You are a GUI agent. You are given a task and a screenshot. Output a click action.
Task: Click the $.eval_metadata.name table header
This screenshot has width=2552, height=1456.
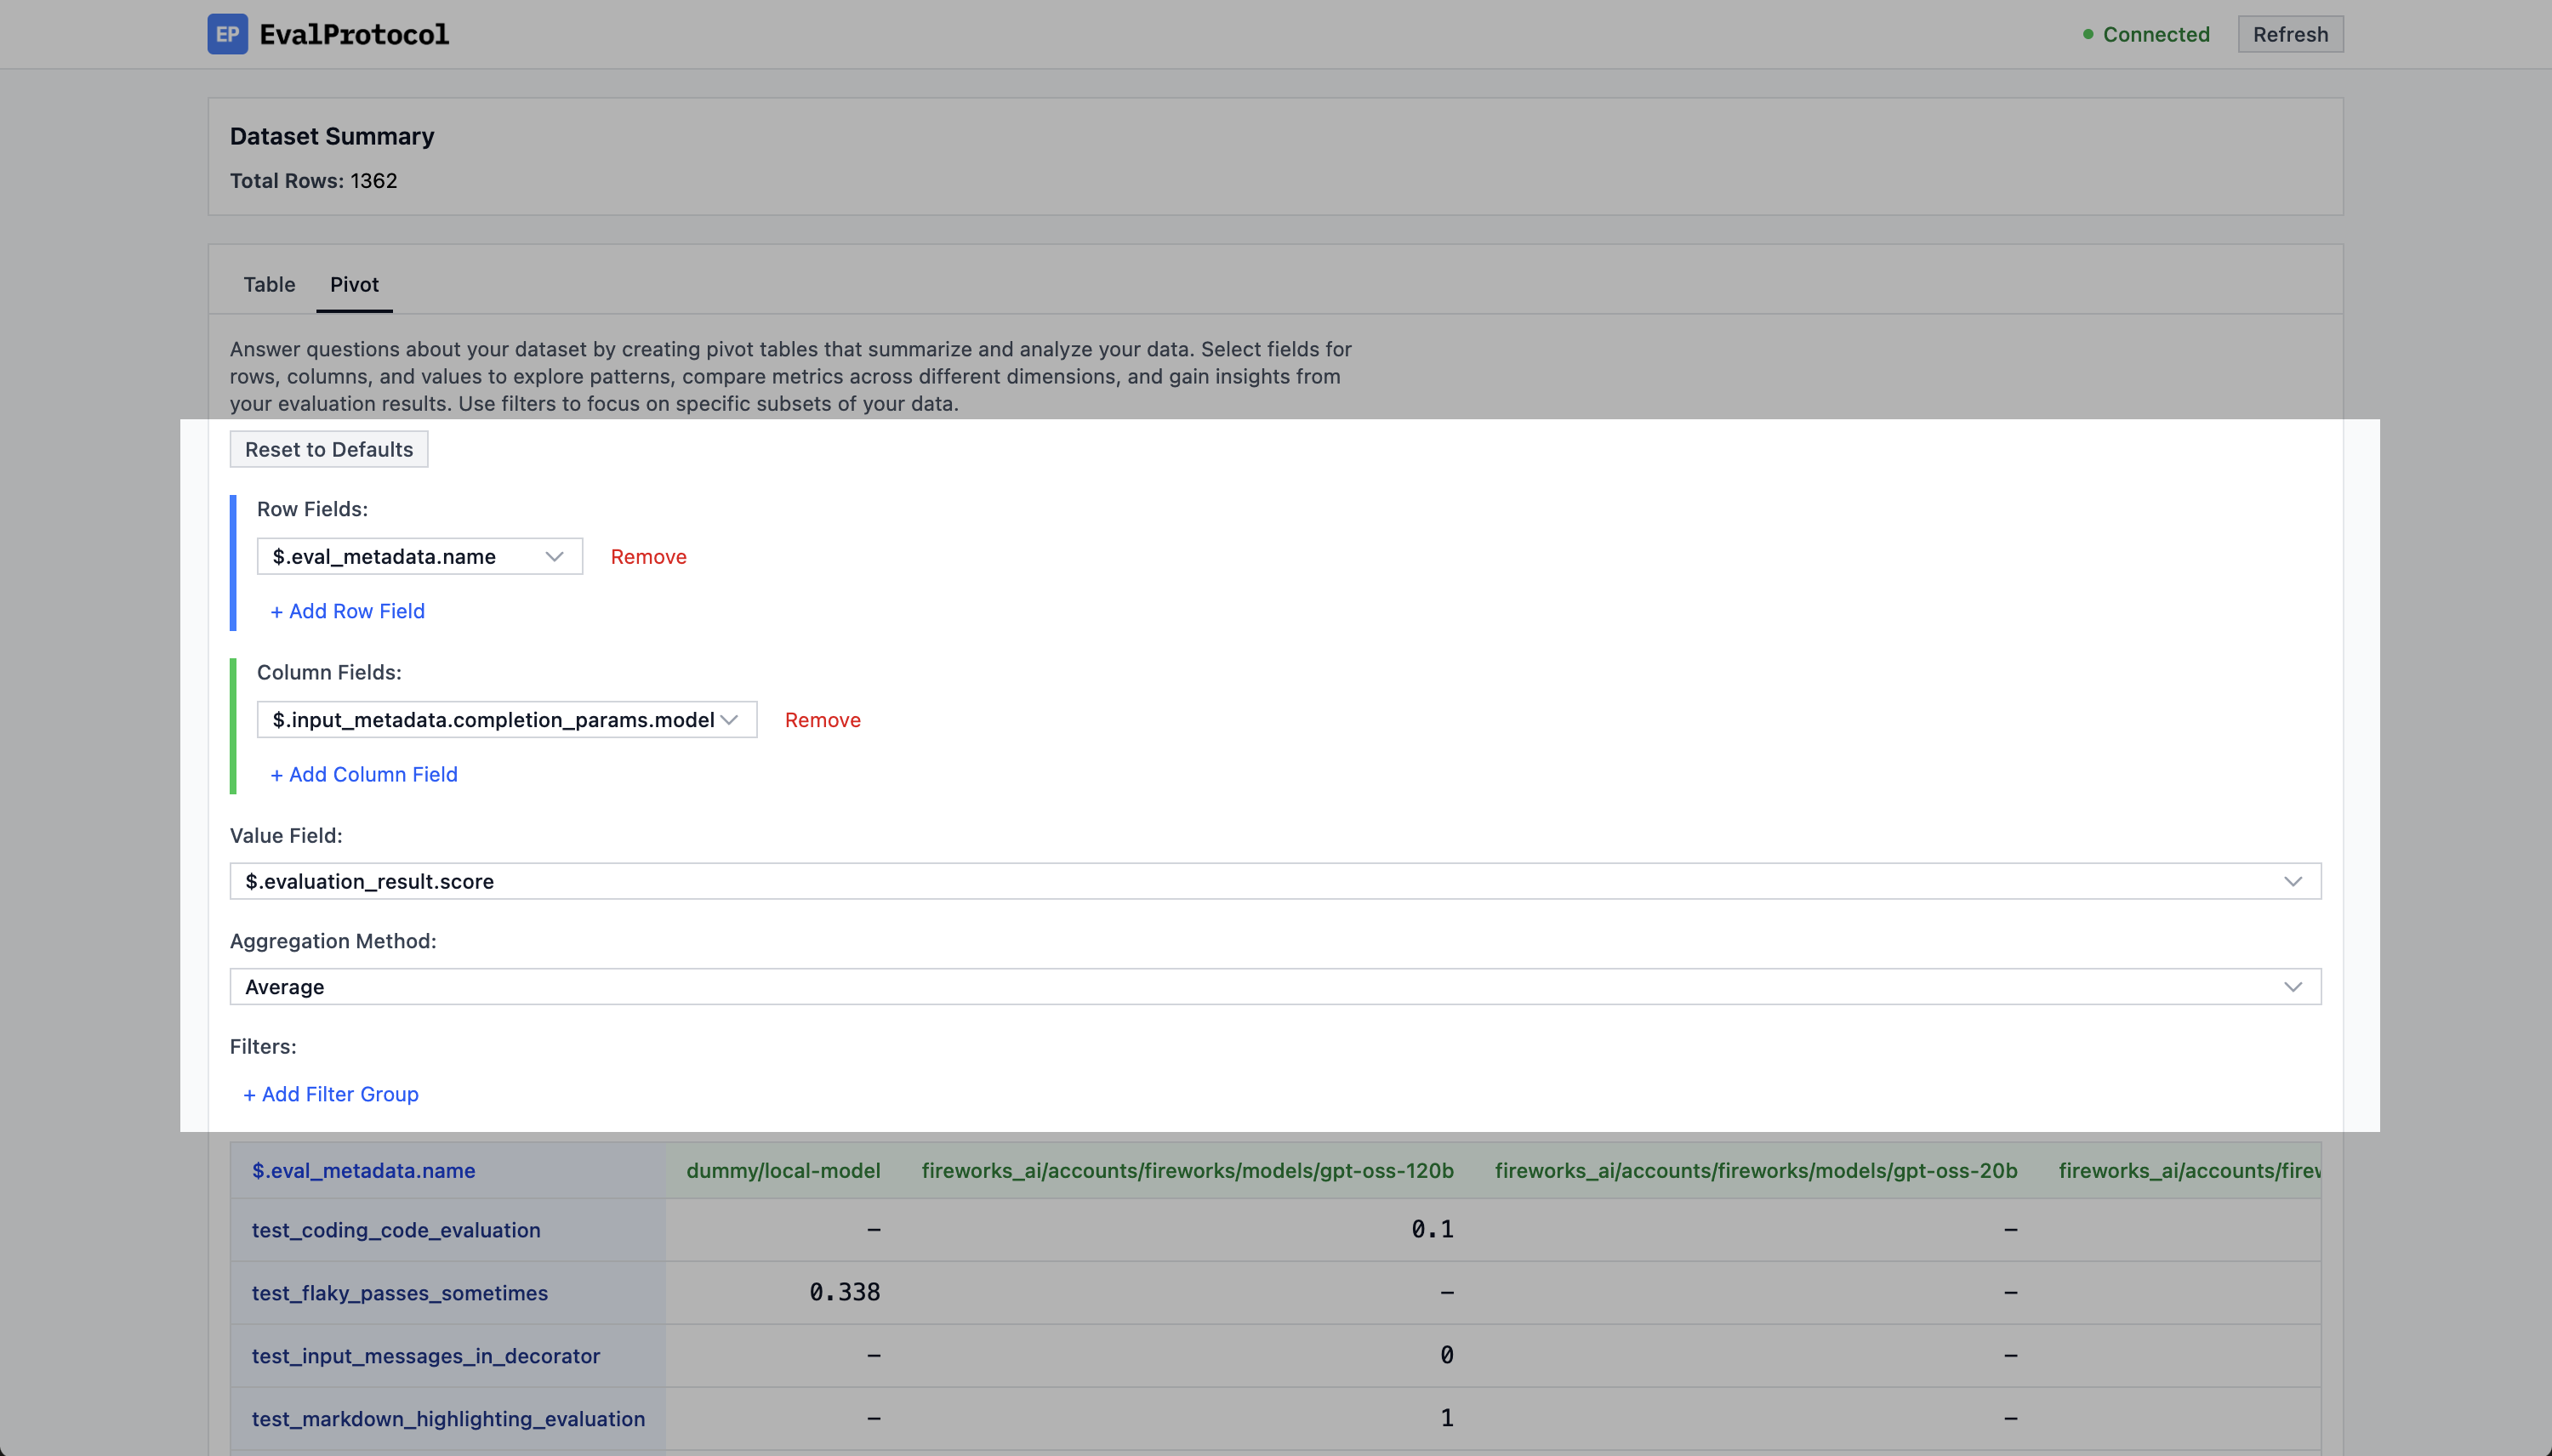click(363, 1170)
